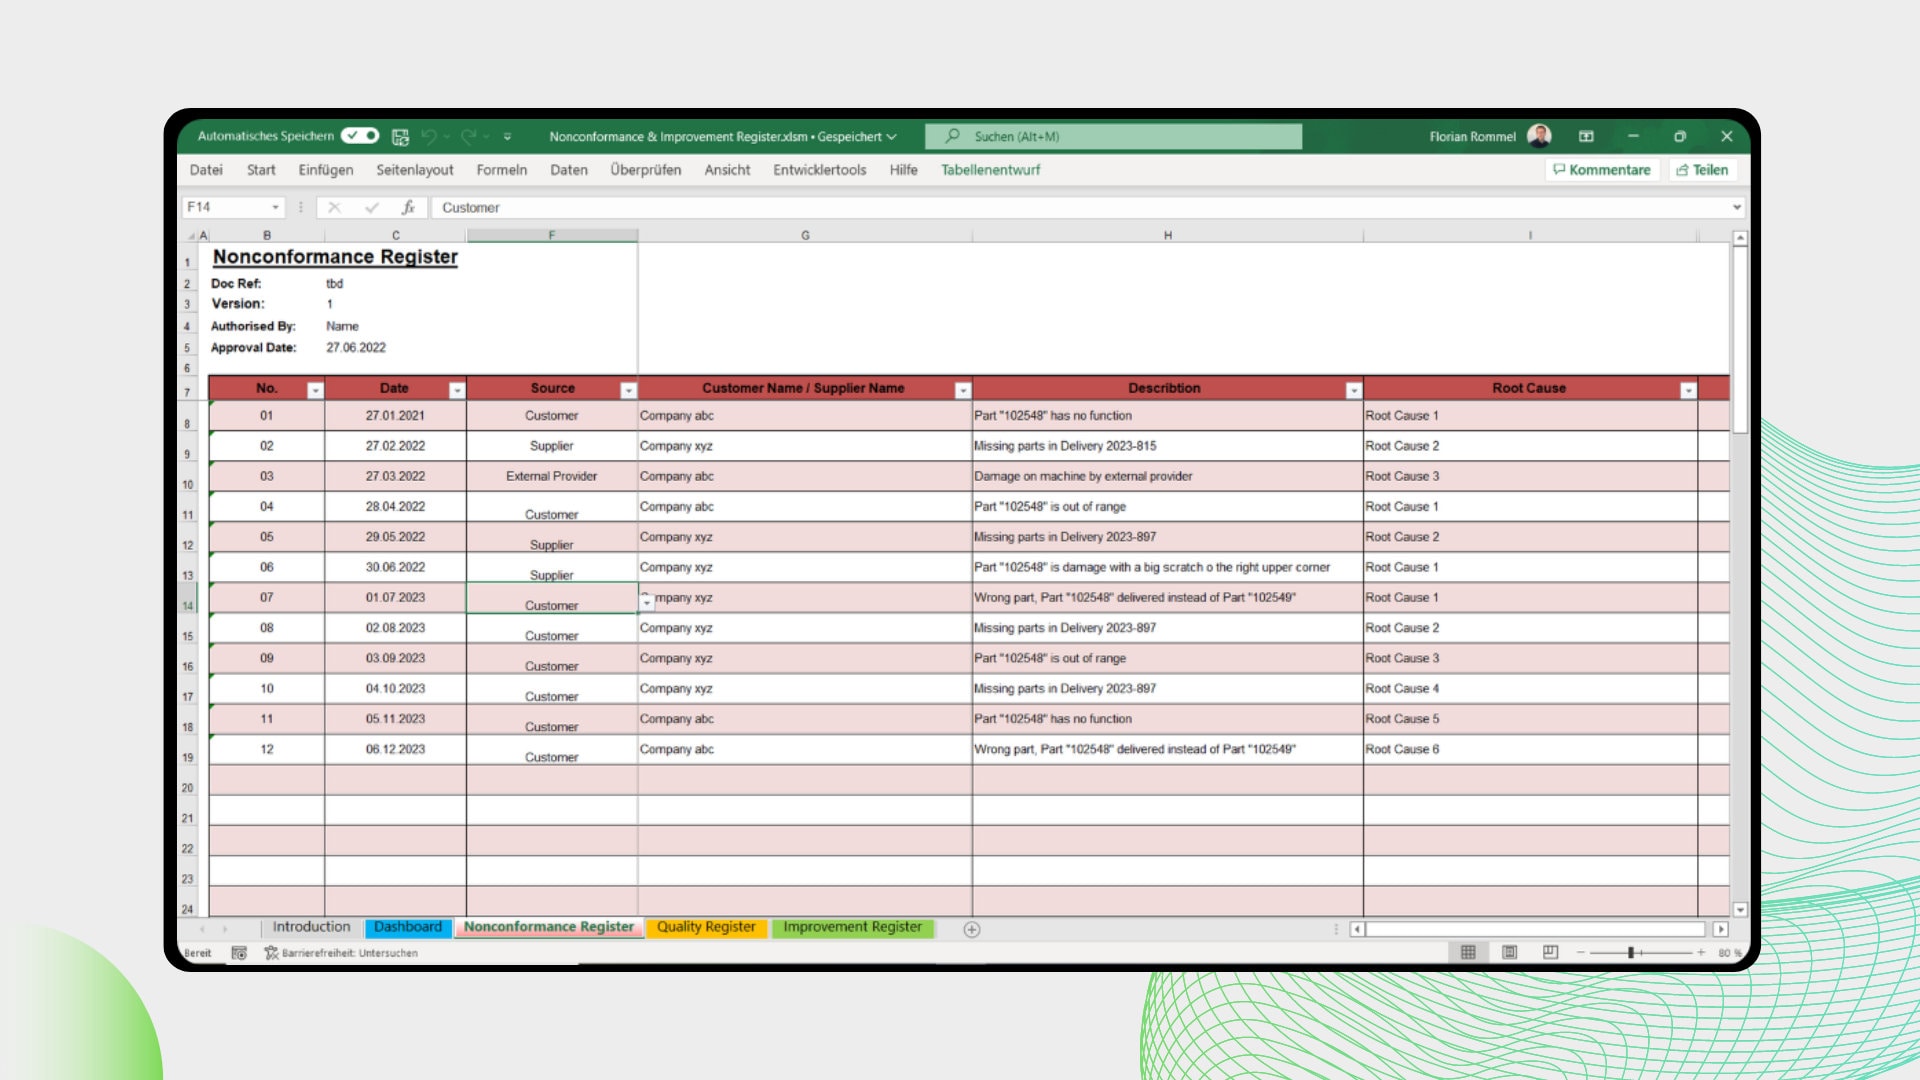
Task: Open the Hilfe ribbon tab
Action: tap(904, 170)
